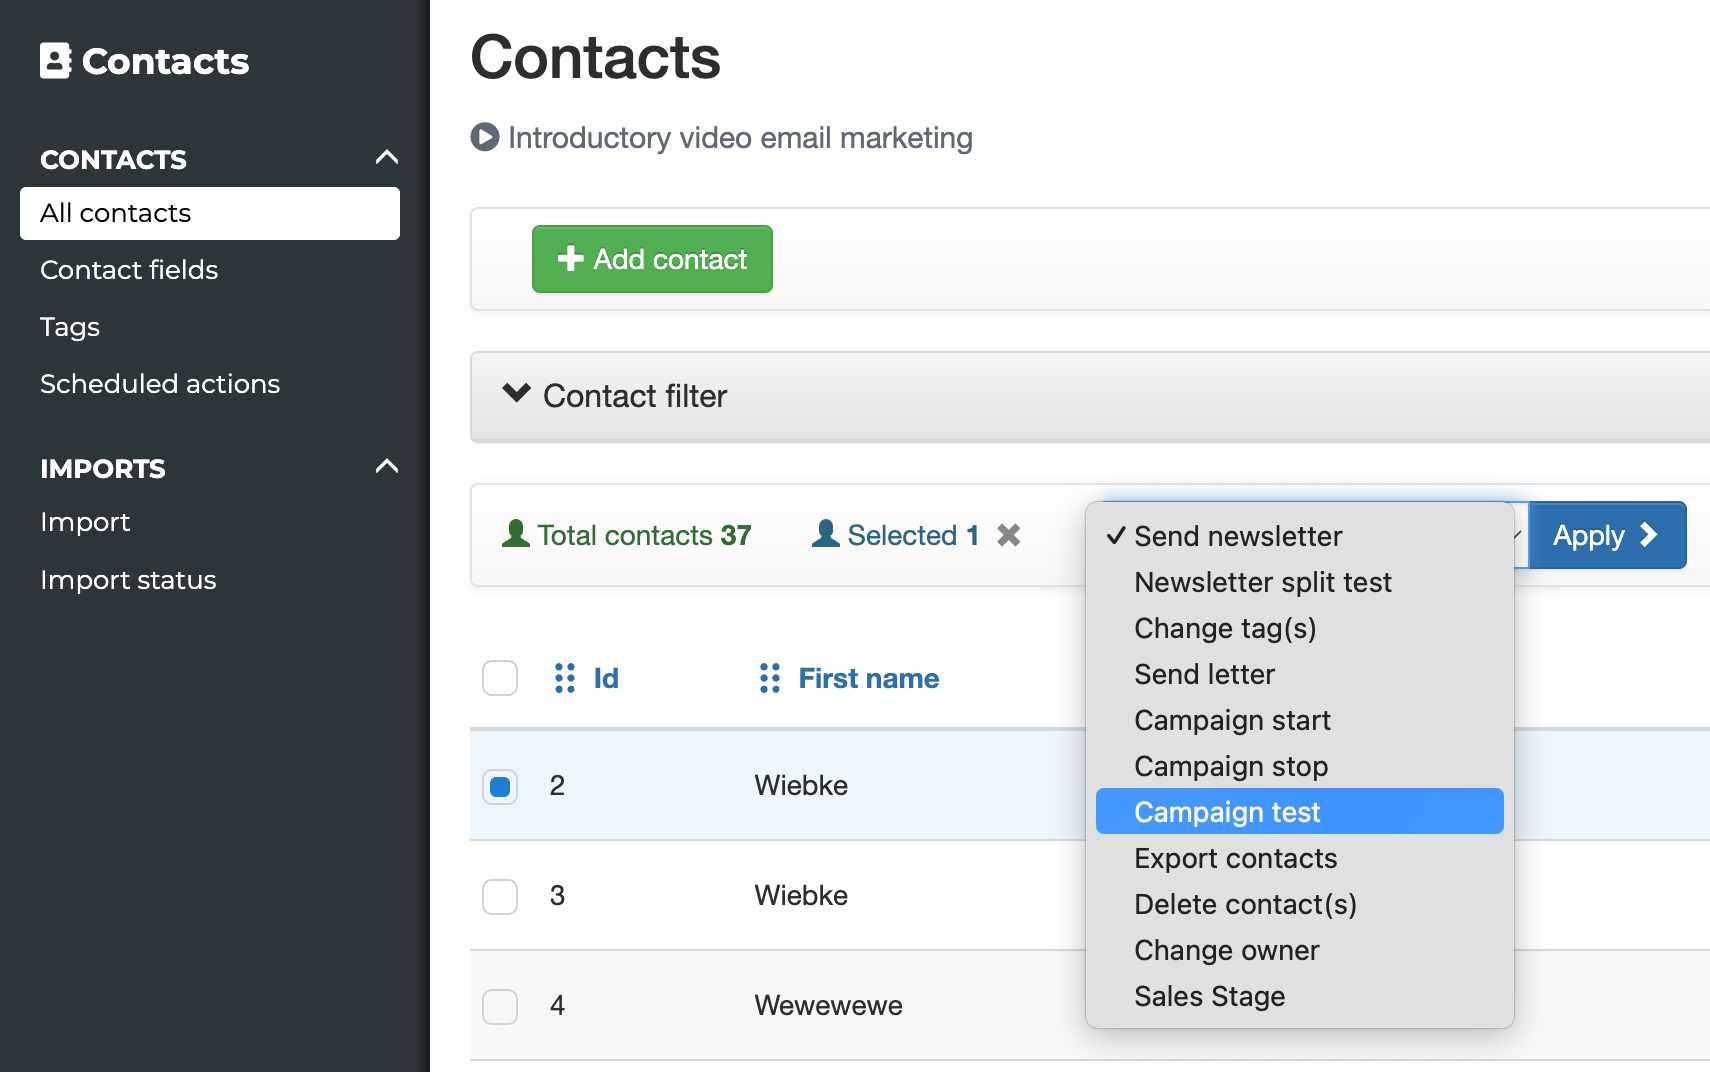Click the drag handle icon beside Id

click(x=565, y=678)
